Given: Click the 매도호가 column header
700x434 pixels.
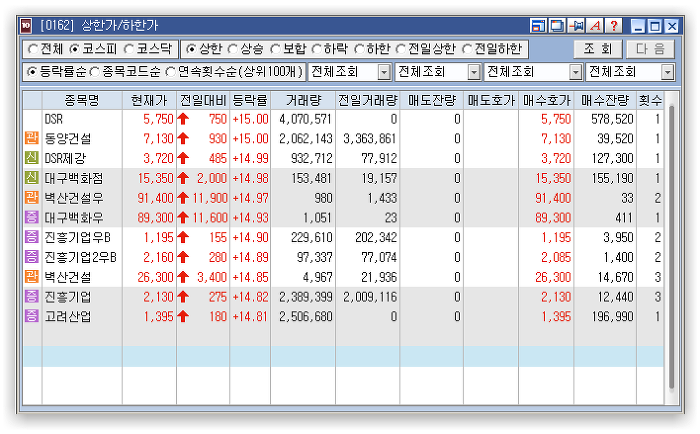Looking at the screenshot, I should [491, 100].
